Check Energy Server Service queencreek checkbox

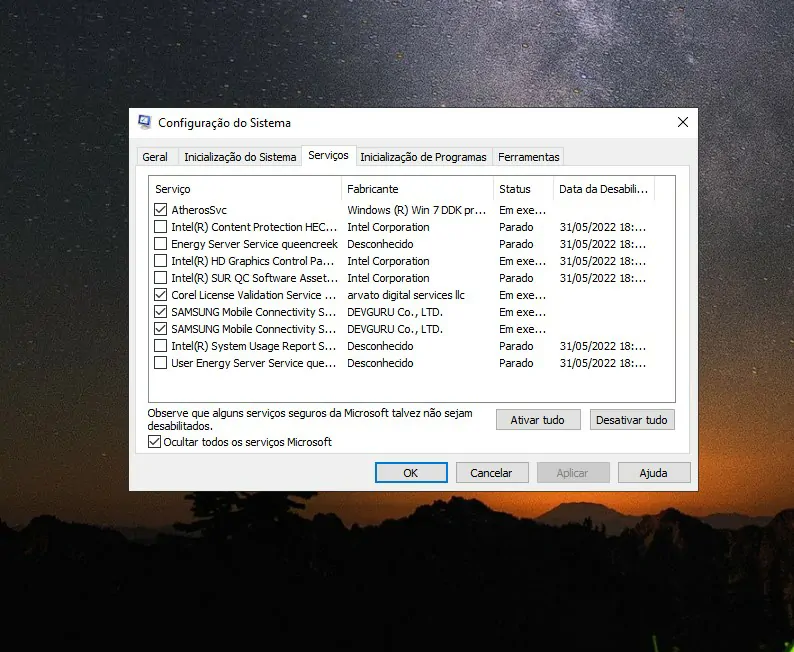tap(161, 244)
